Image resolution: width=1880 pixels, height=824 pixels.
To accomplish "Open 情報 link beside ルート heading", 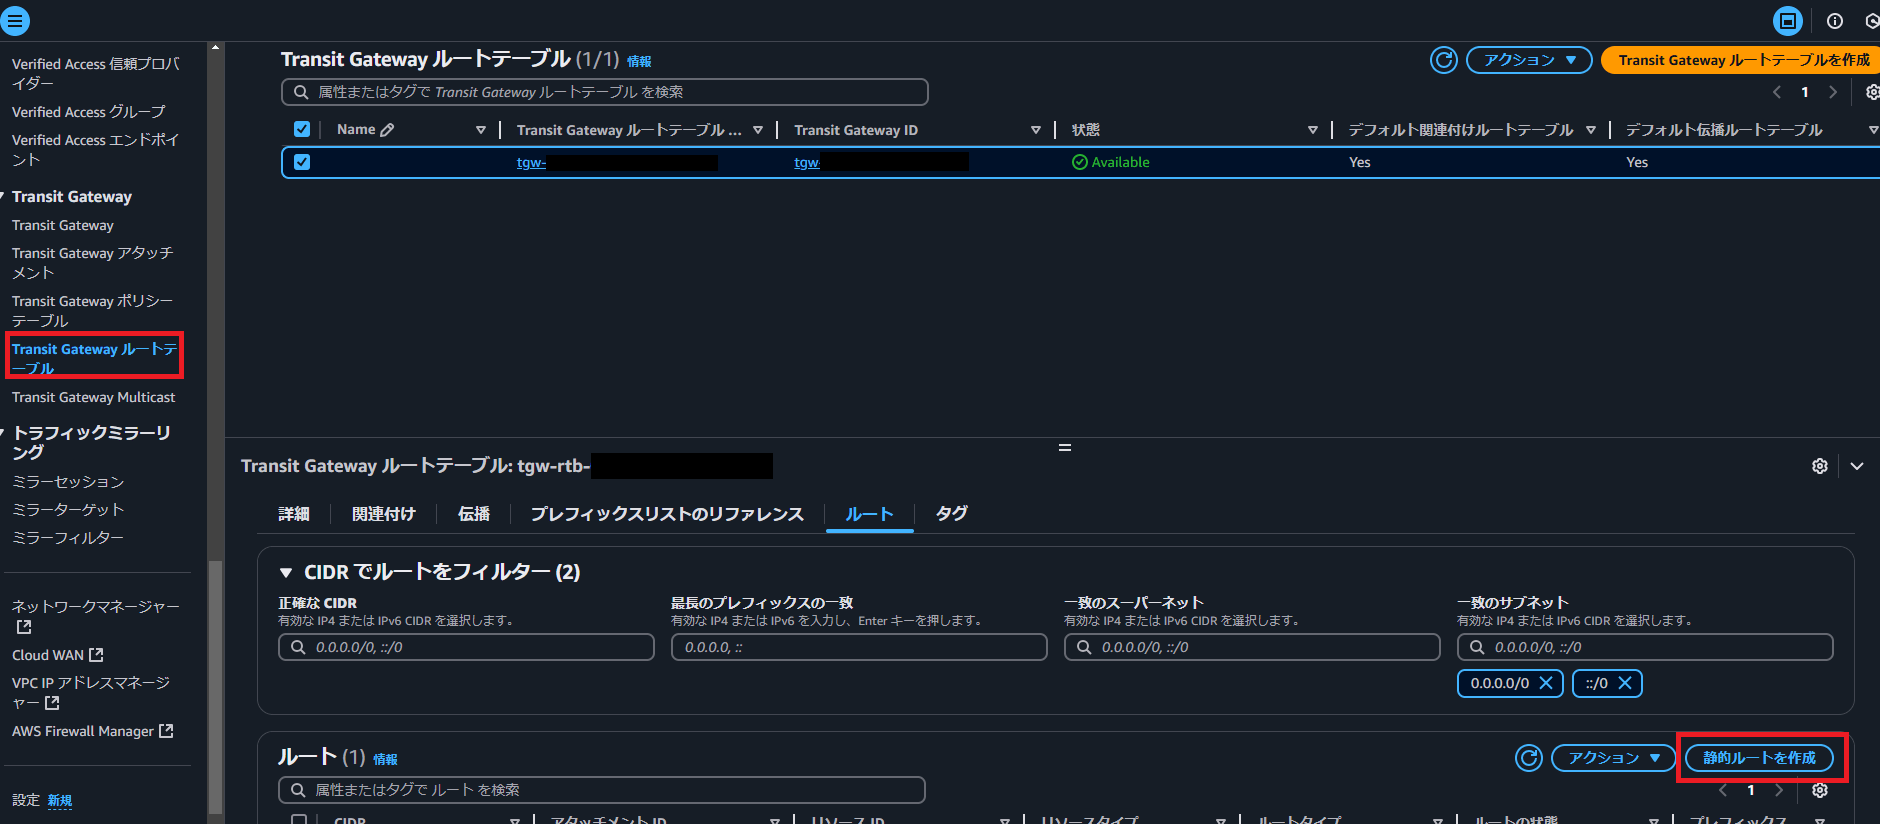I will pyautogui.click(x=385, y=760).
